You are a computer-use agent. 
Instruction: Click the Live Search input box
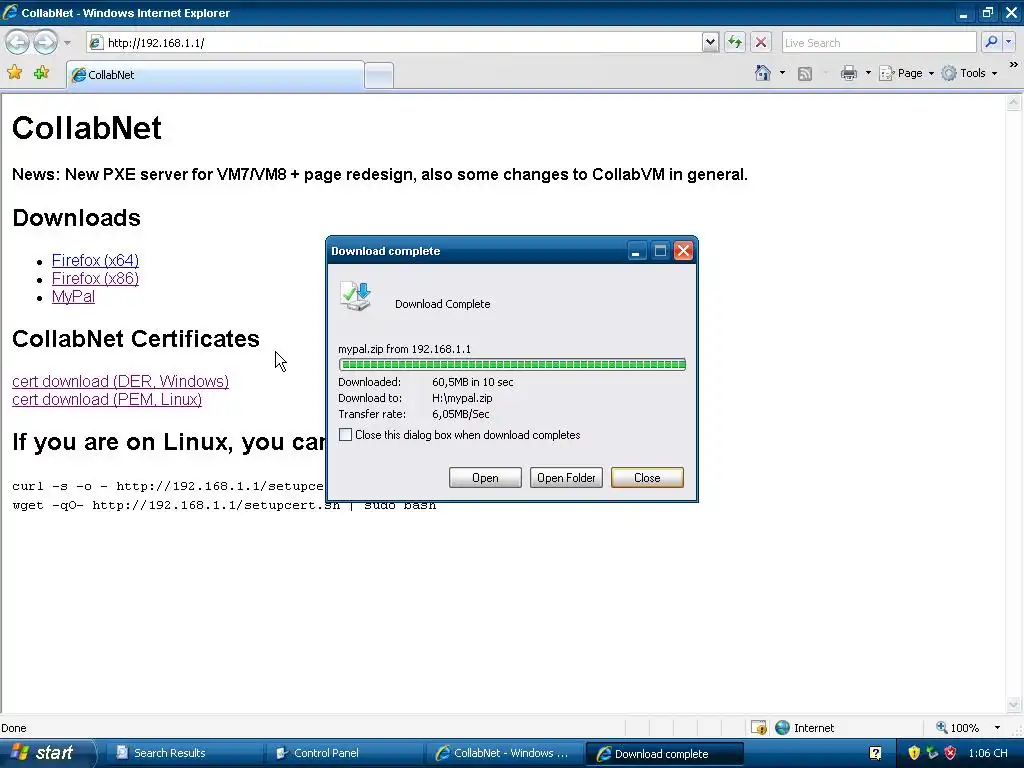click(879, 42)
